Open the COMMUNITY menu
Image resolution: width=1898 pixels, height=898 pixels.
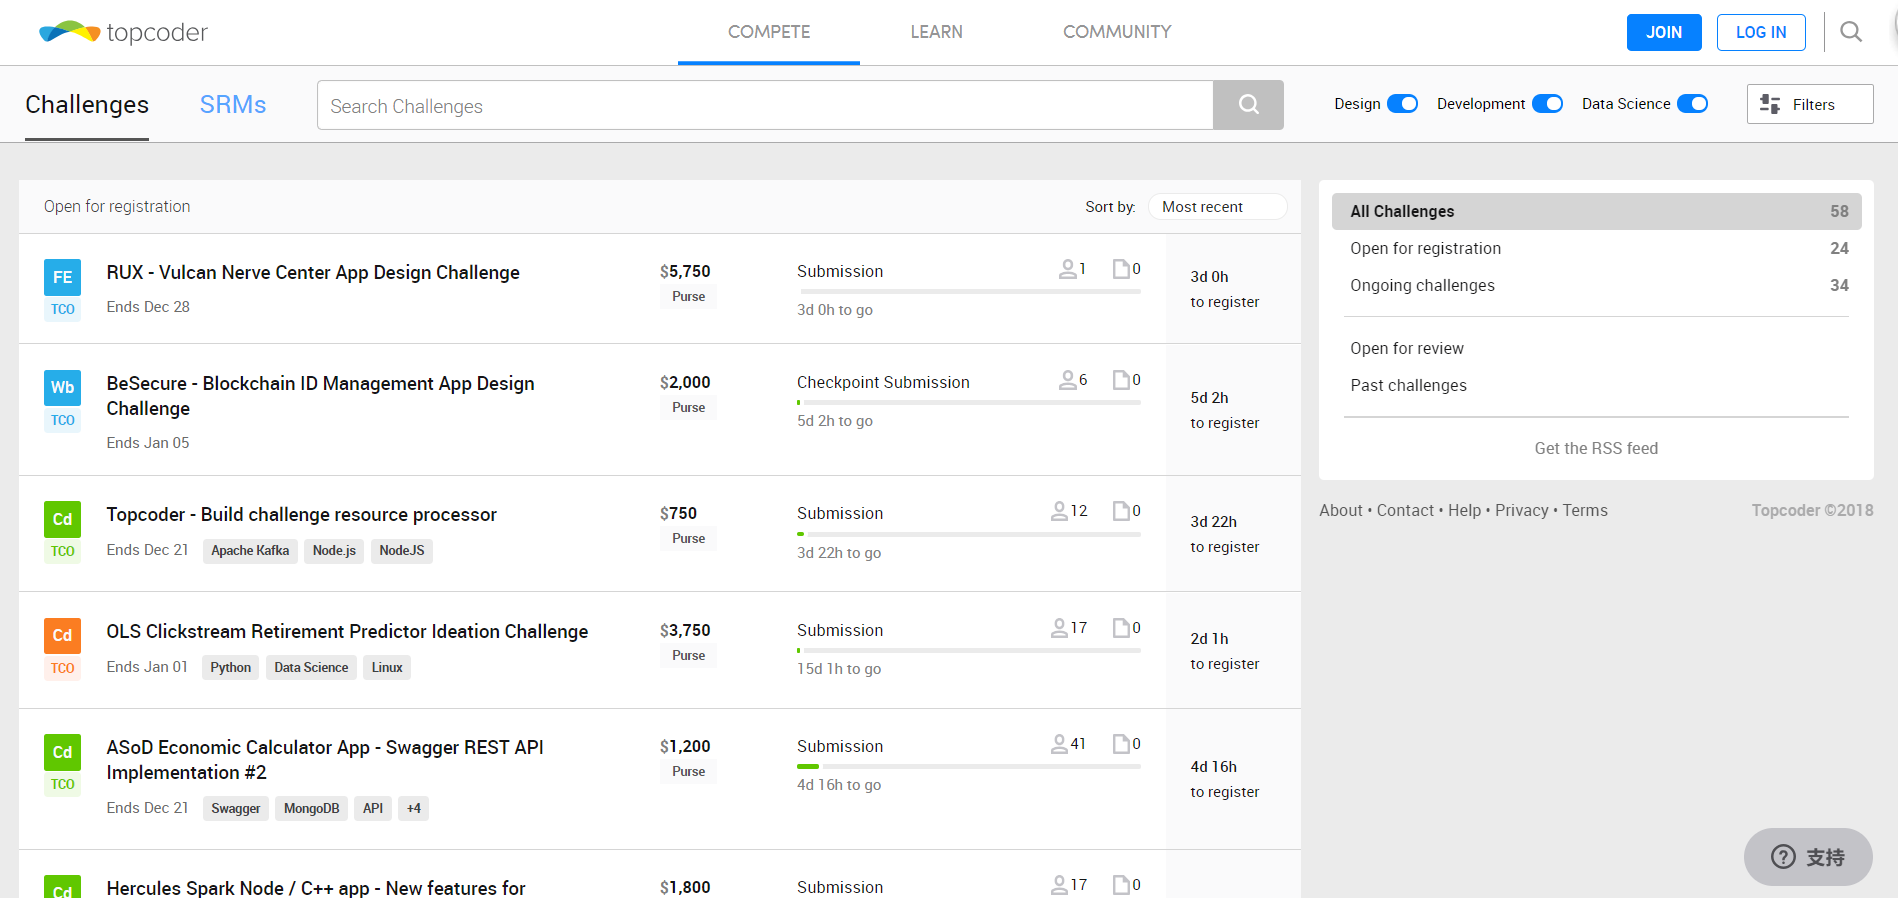[1117, 32]
